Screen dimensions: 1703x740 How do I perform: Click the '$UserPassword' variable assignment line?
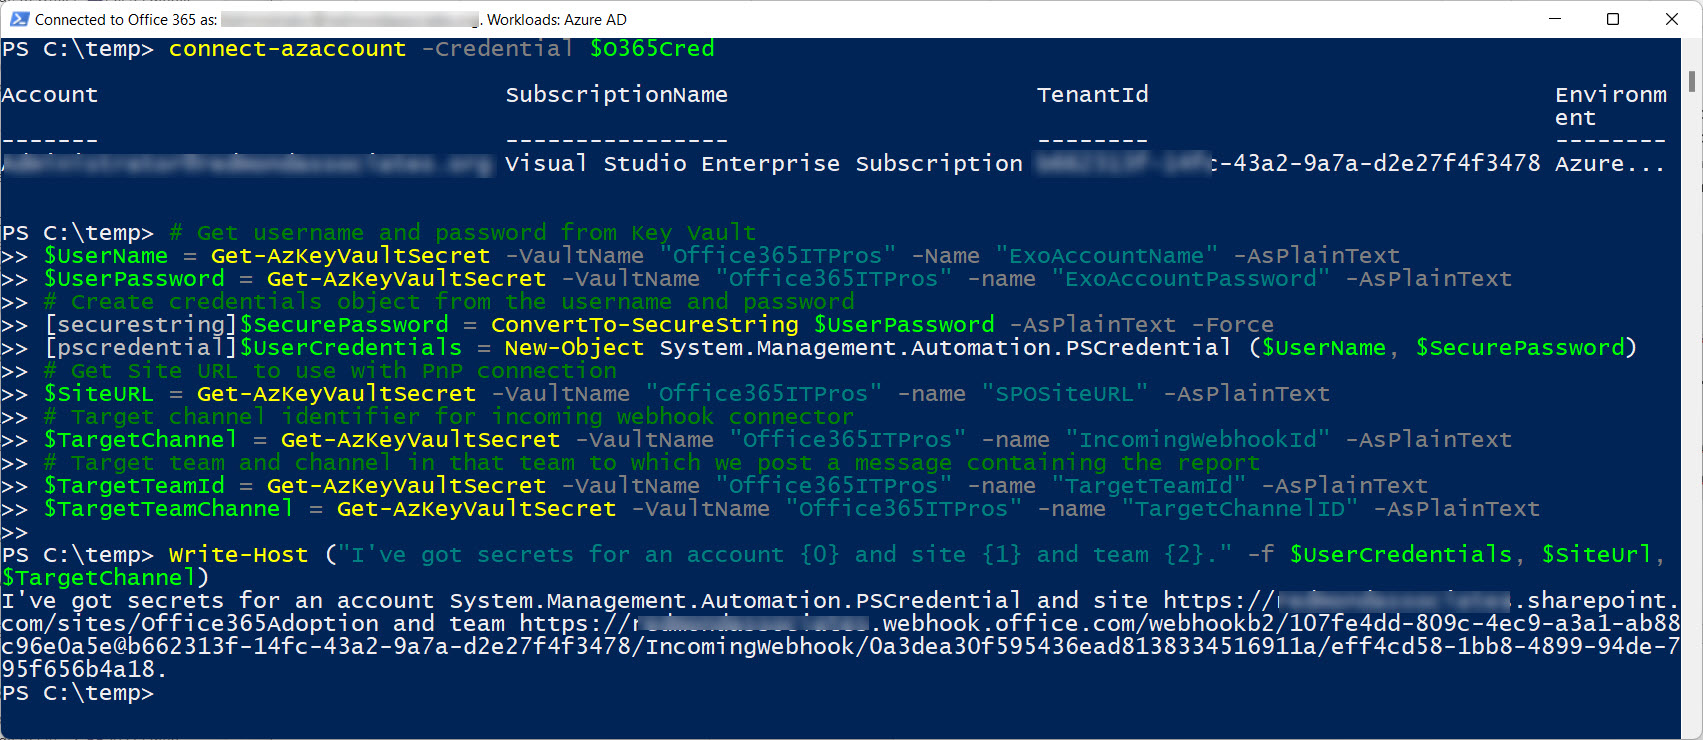pos(134,279)
